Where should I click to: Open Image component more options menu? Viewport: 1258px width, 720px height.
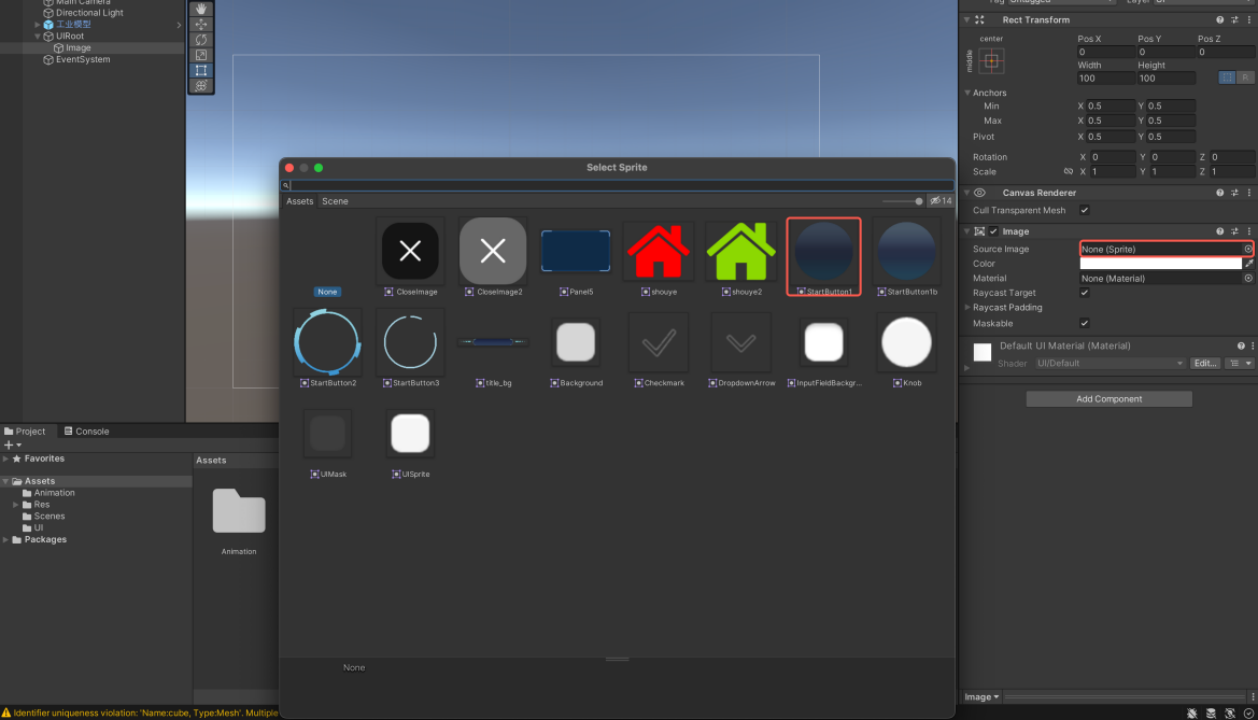point(1249,231)
